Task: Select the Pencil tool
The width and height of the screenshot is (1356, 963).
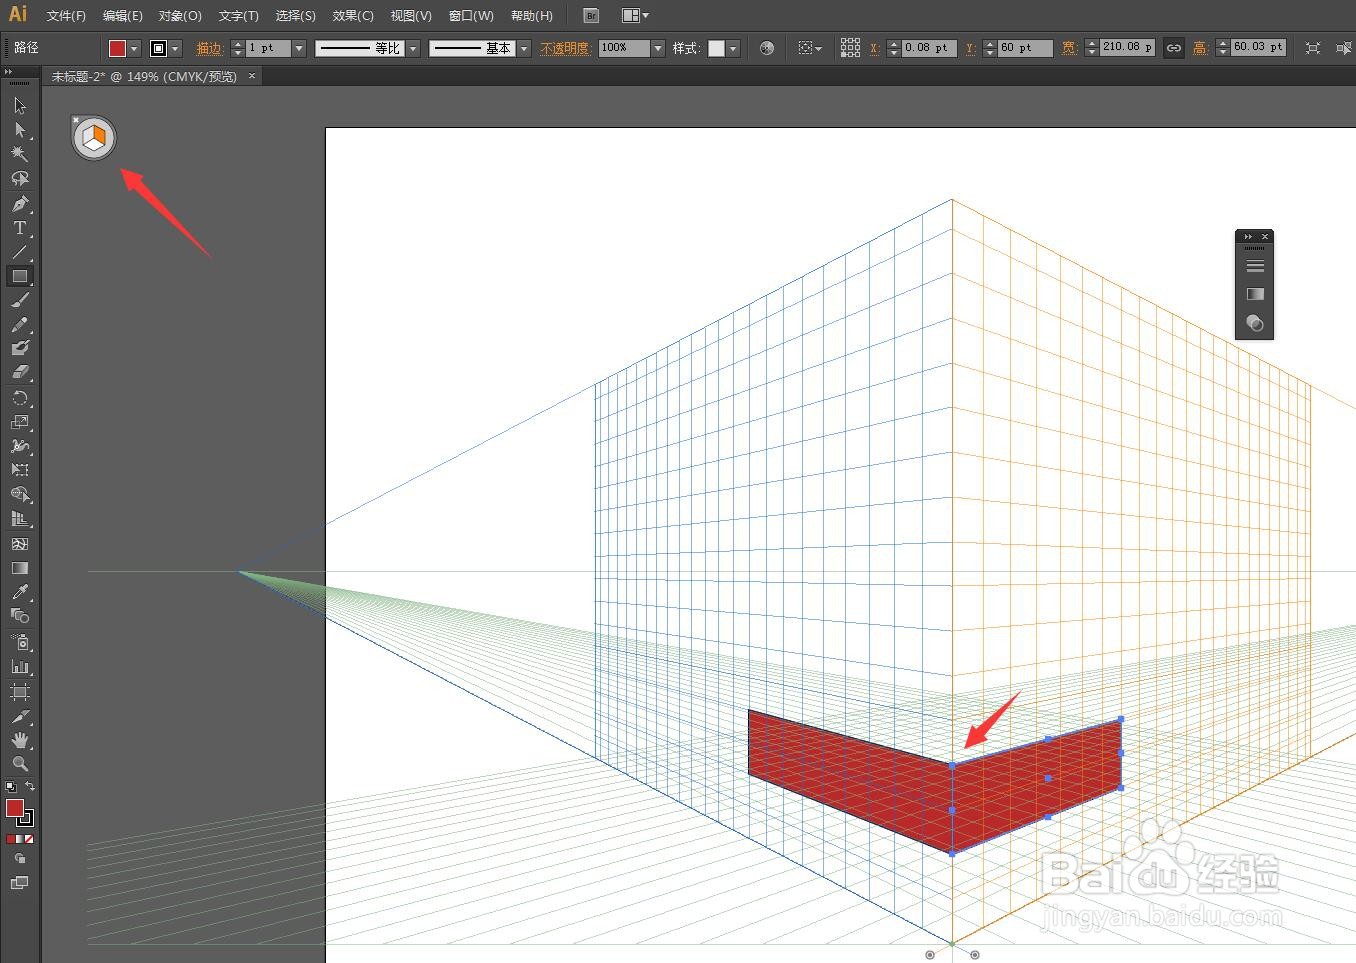Action: [20, 324]
